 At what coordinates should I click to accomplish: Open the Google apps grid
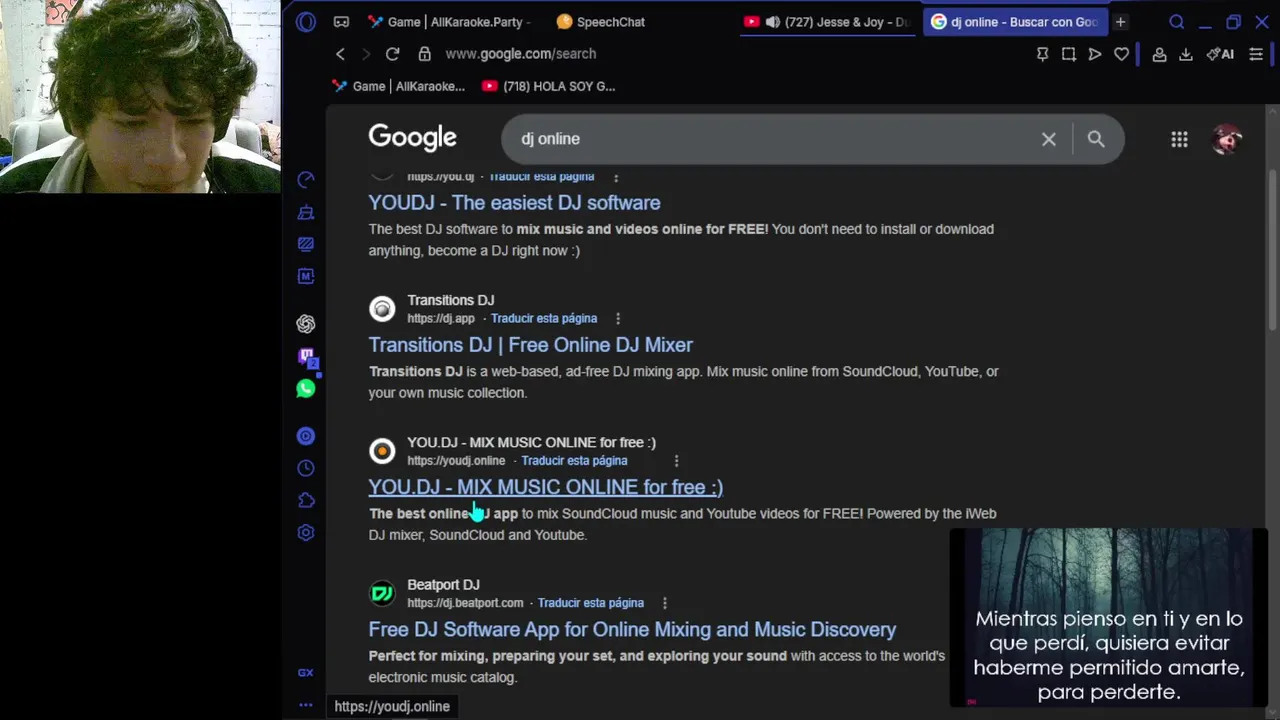[1180, 140]
